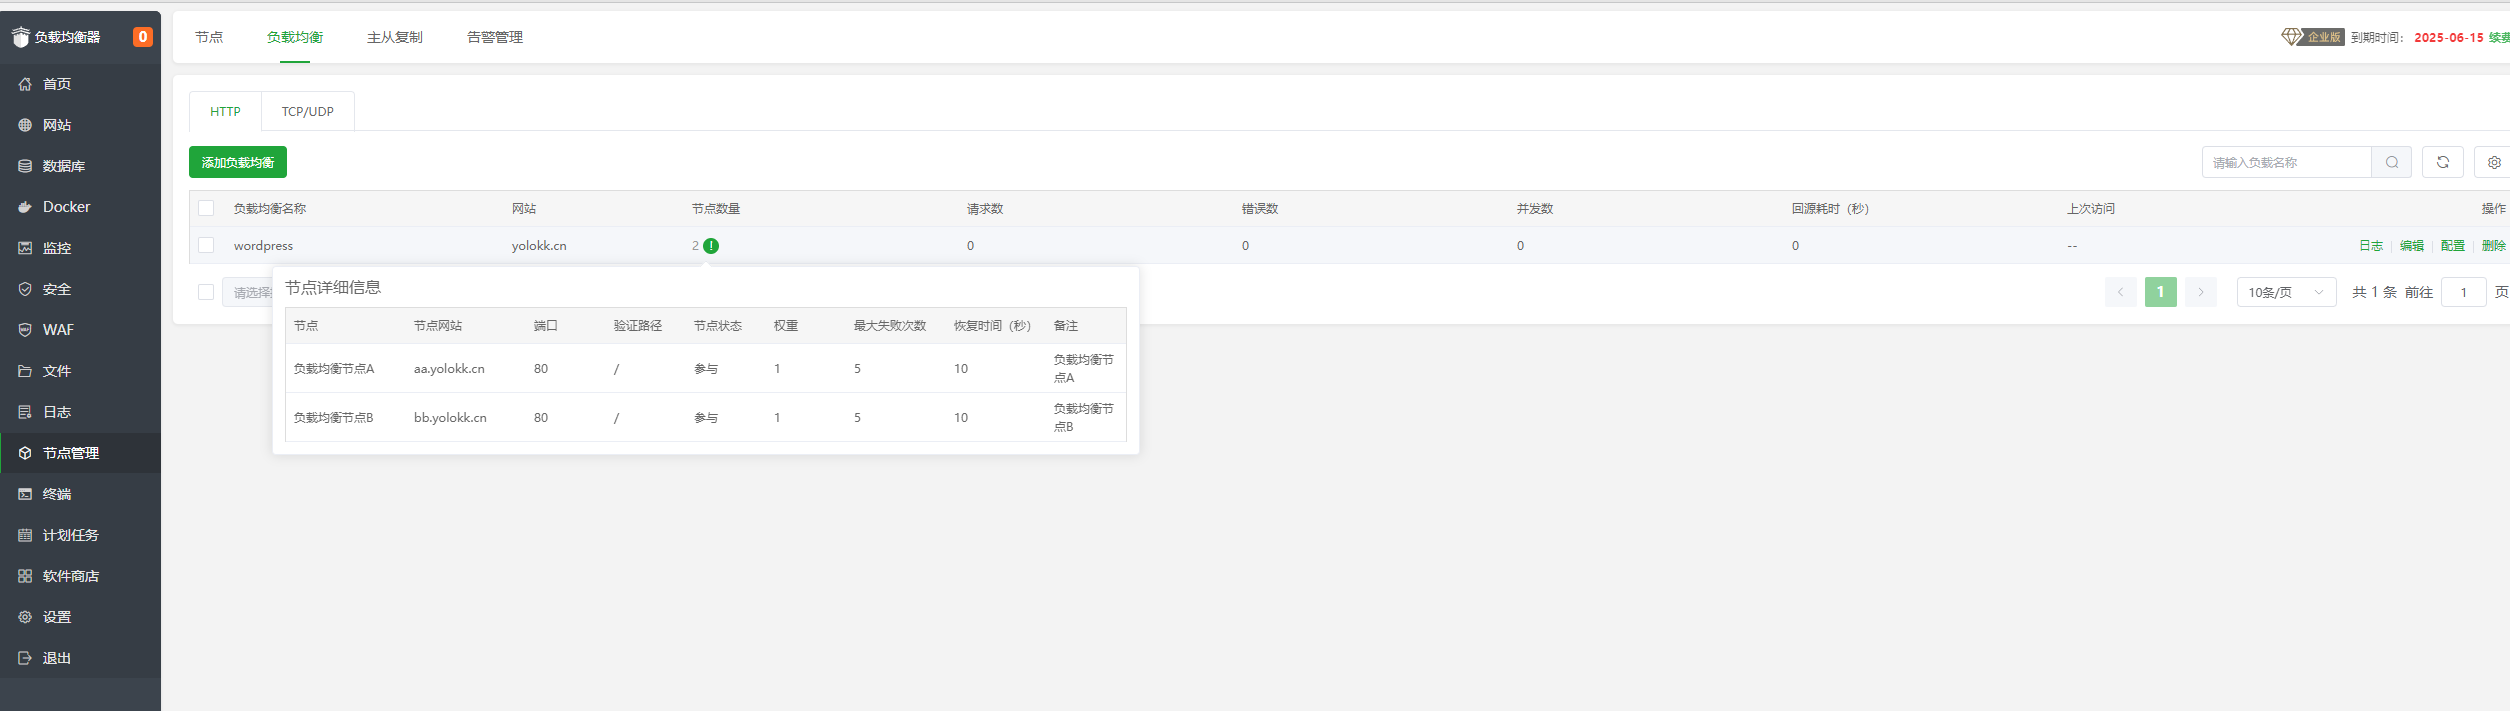Click the refresh list icon button

pos(2442,162)
